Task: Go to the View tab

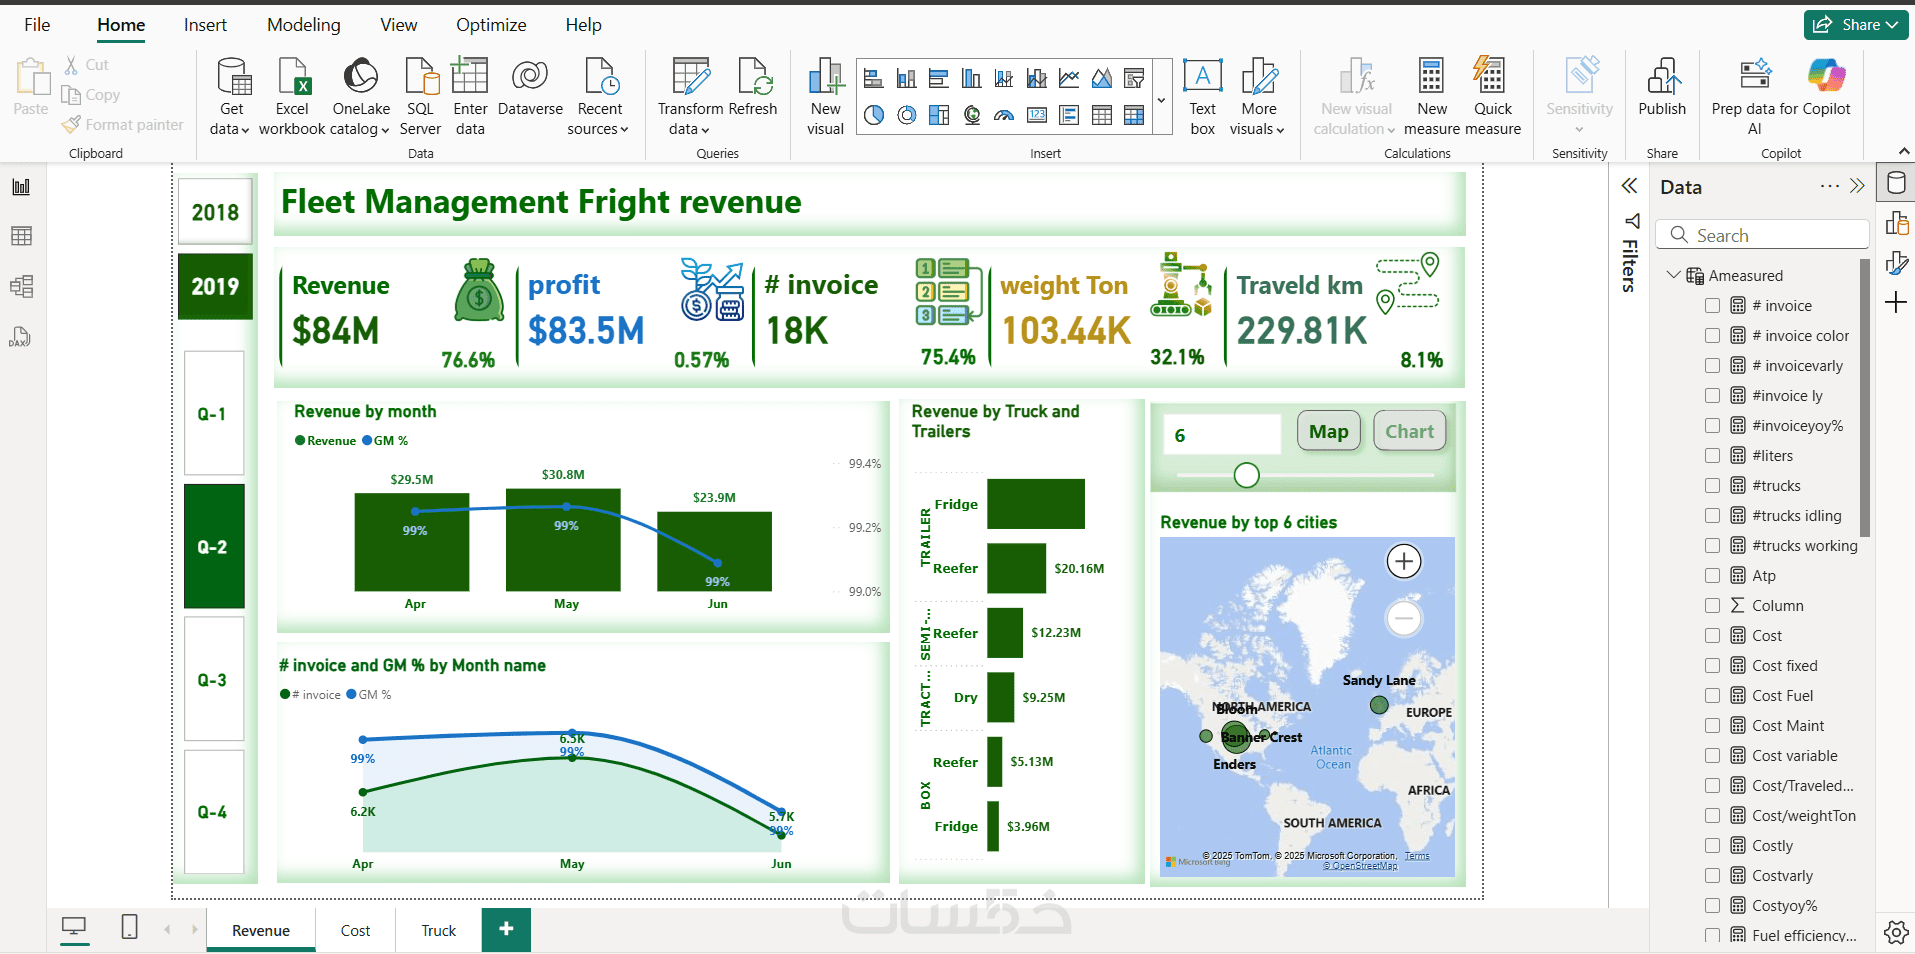Action: [399, 25]
